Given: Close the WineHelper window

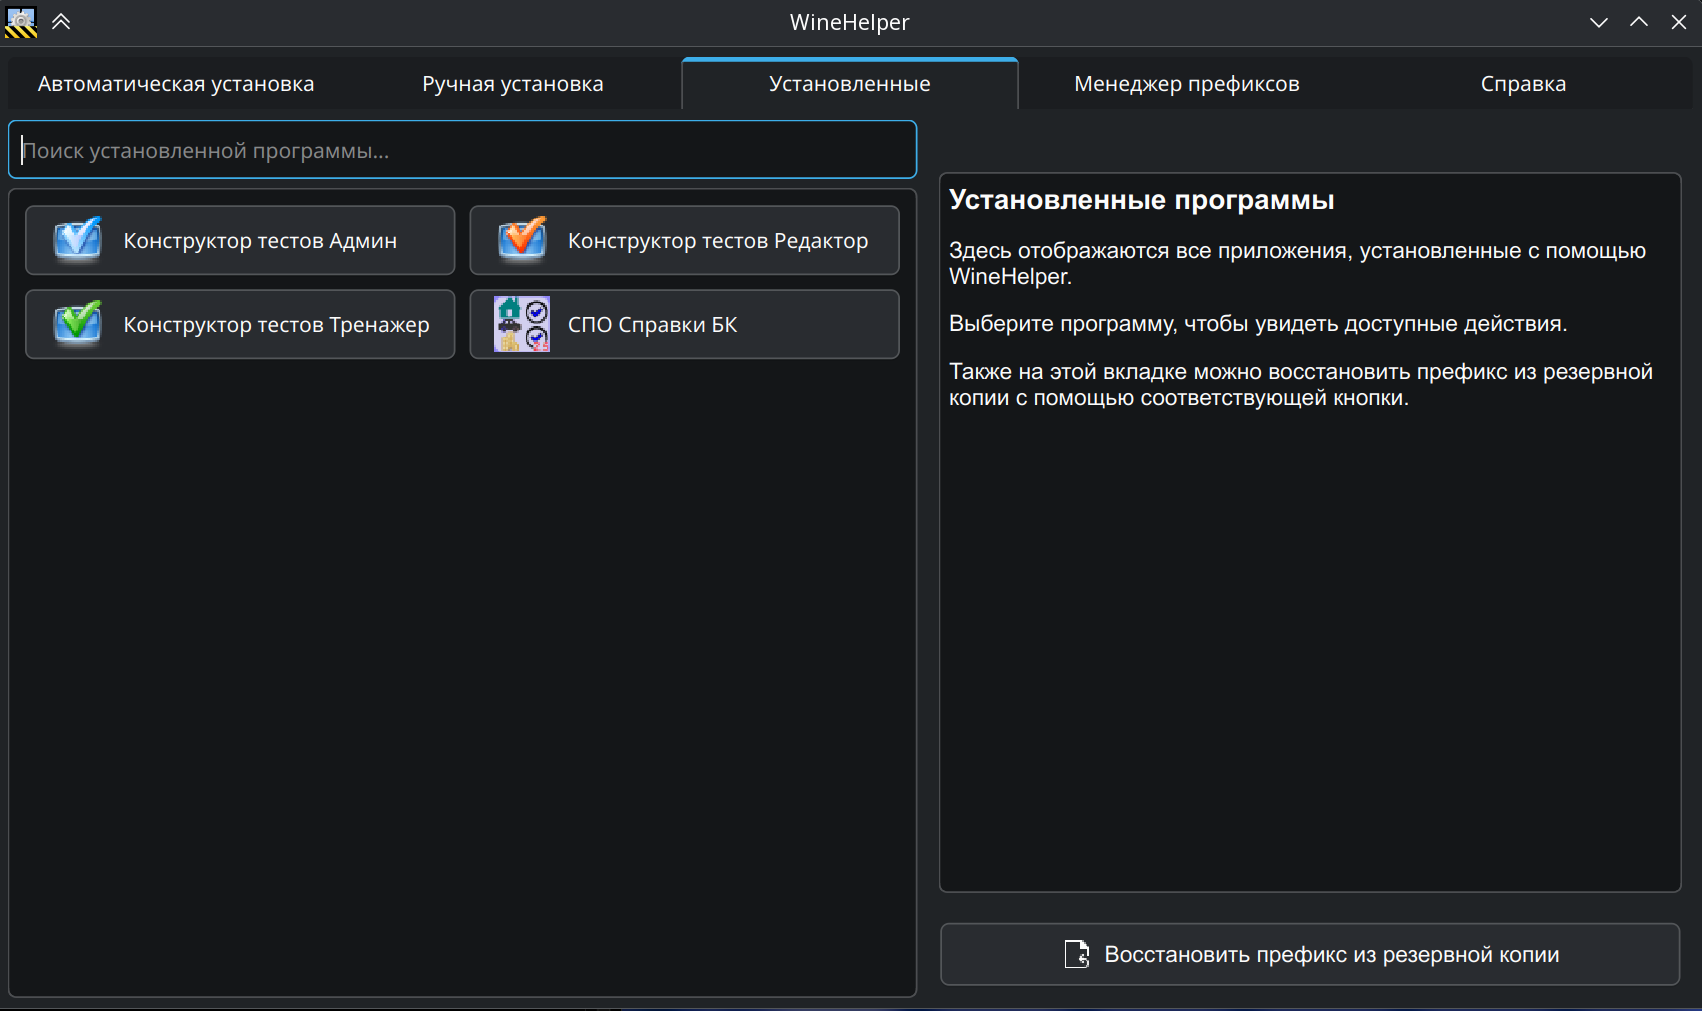Looking at the screenshot, I should [1678, 22].
